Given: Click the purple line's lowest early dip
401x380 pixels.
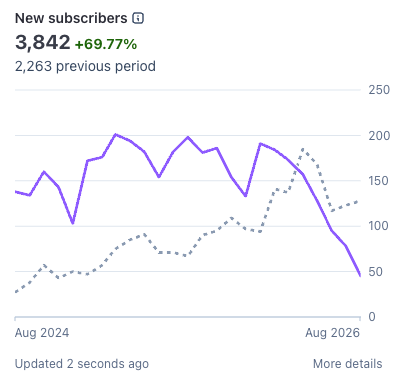Looking at the screenshot, I should pyautogui.click(x=73, y=223).
